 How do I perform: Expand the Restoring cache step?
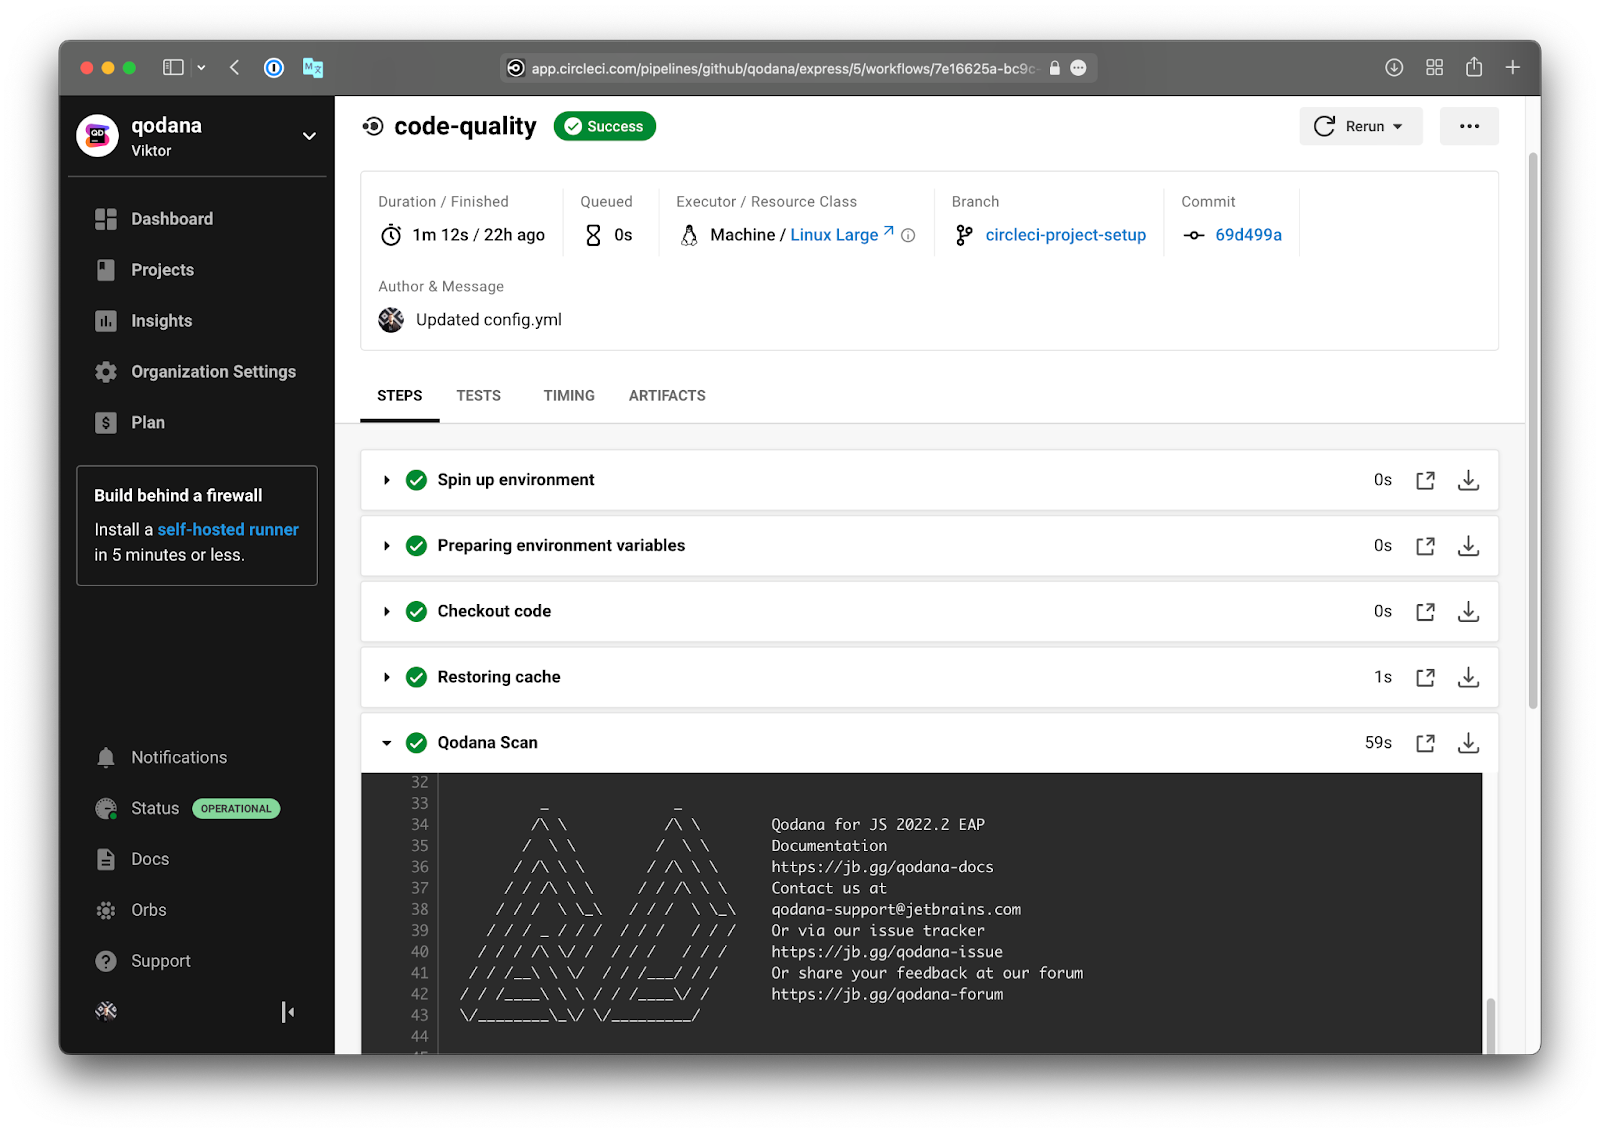[387, 678]
